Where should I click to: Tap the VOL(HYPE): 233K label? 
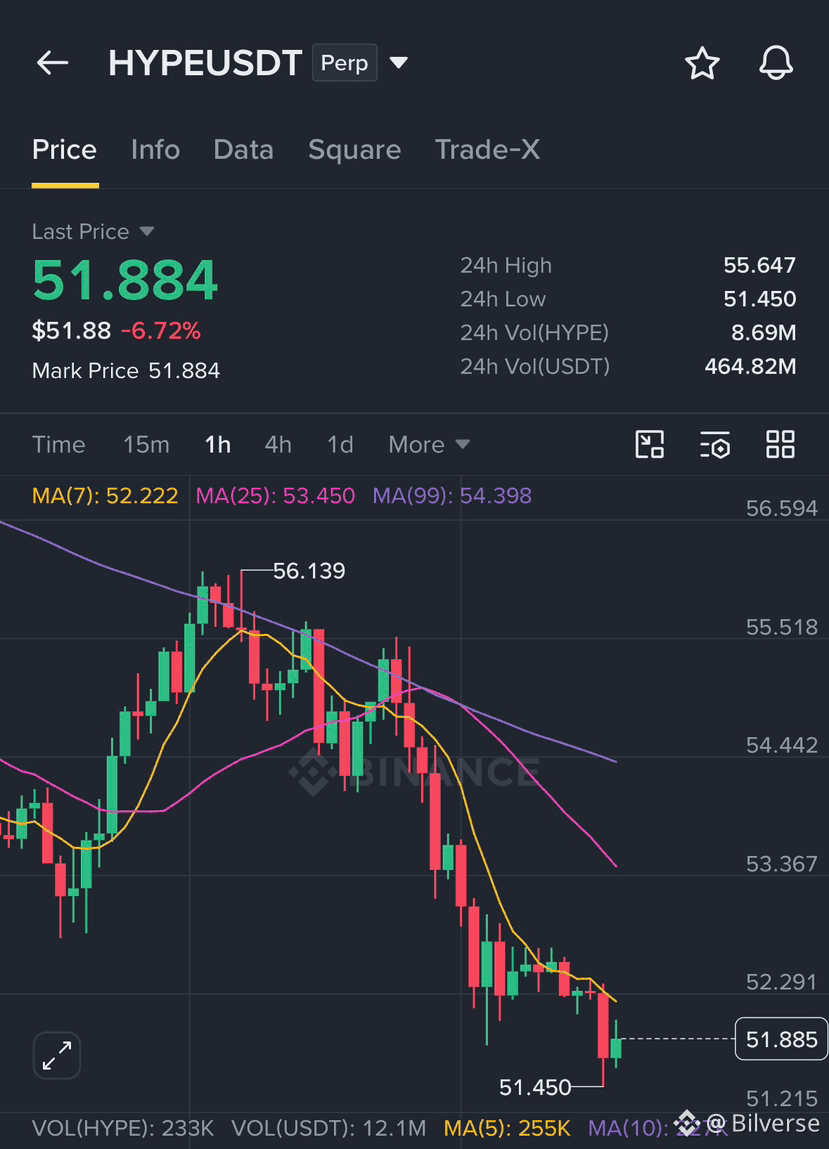click(x=122, y=1128)
